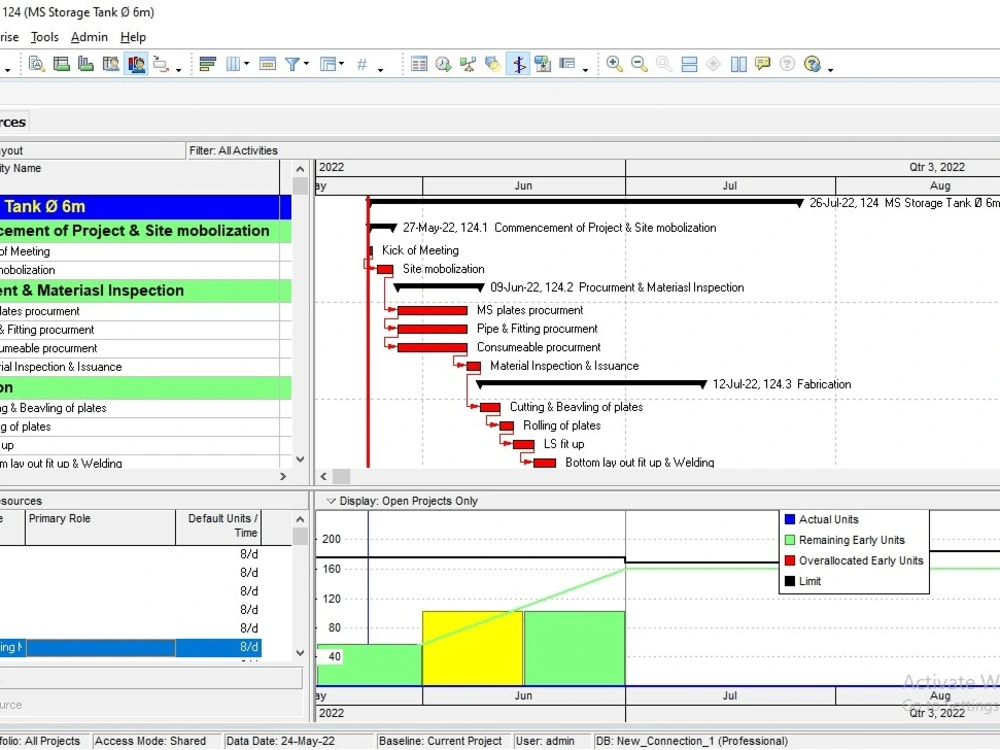The image size is (1000, 750).
Task: Zoom out the timescale
Action: pyautogui.click(x=639, y=64)
